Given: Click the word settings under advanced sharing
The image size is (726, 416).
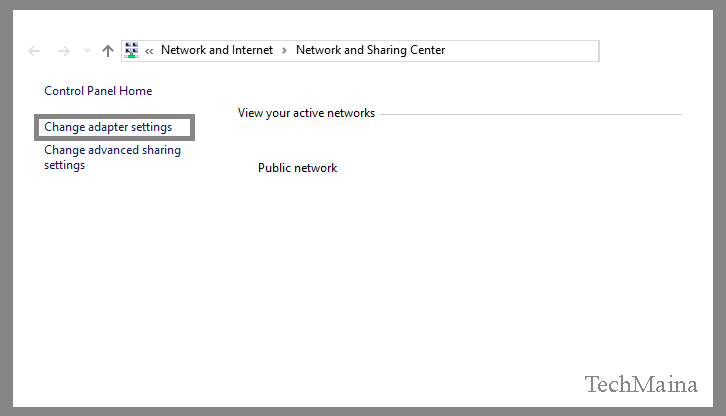Looking at the screenshot, I should click(64, 165).
